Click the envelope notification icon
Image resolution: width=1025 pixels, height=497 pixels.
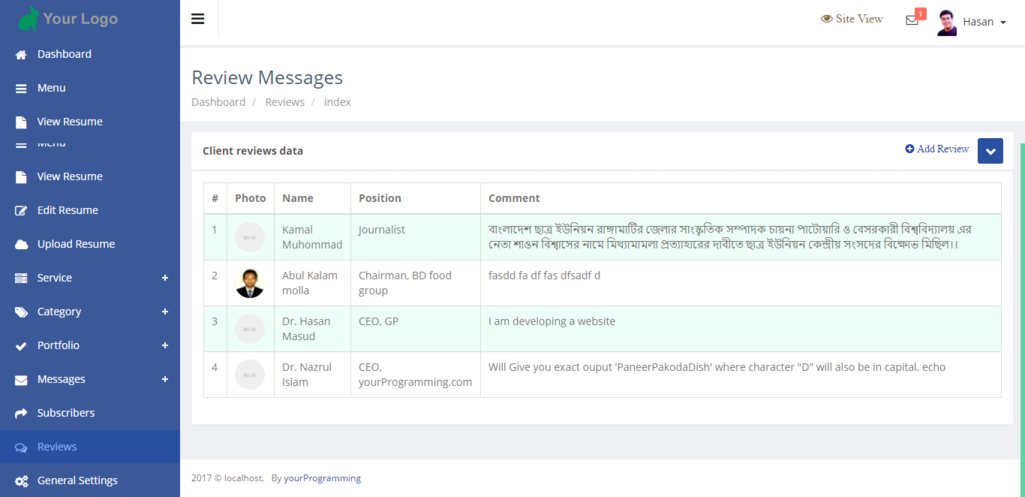912,20
